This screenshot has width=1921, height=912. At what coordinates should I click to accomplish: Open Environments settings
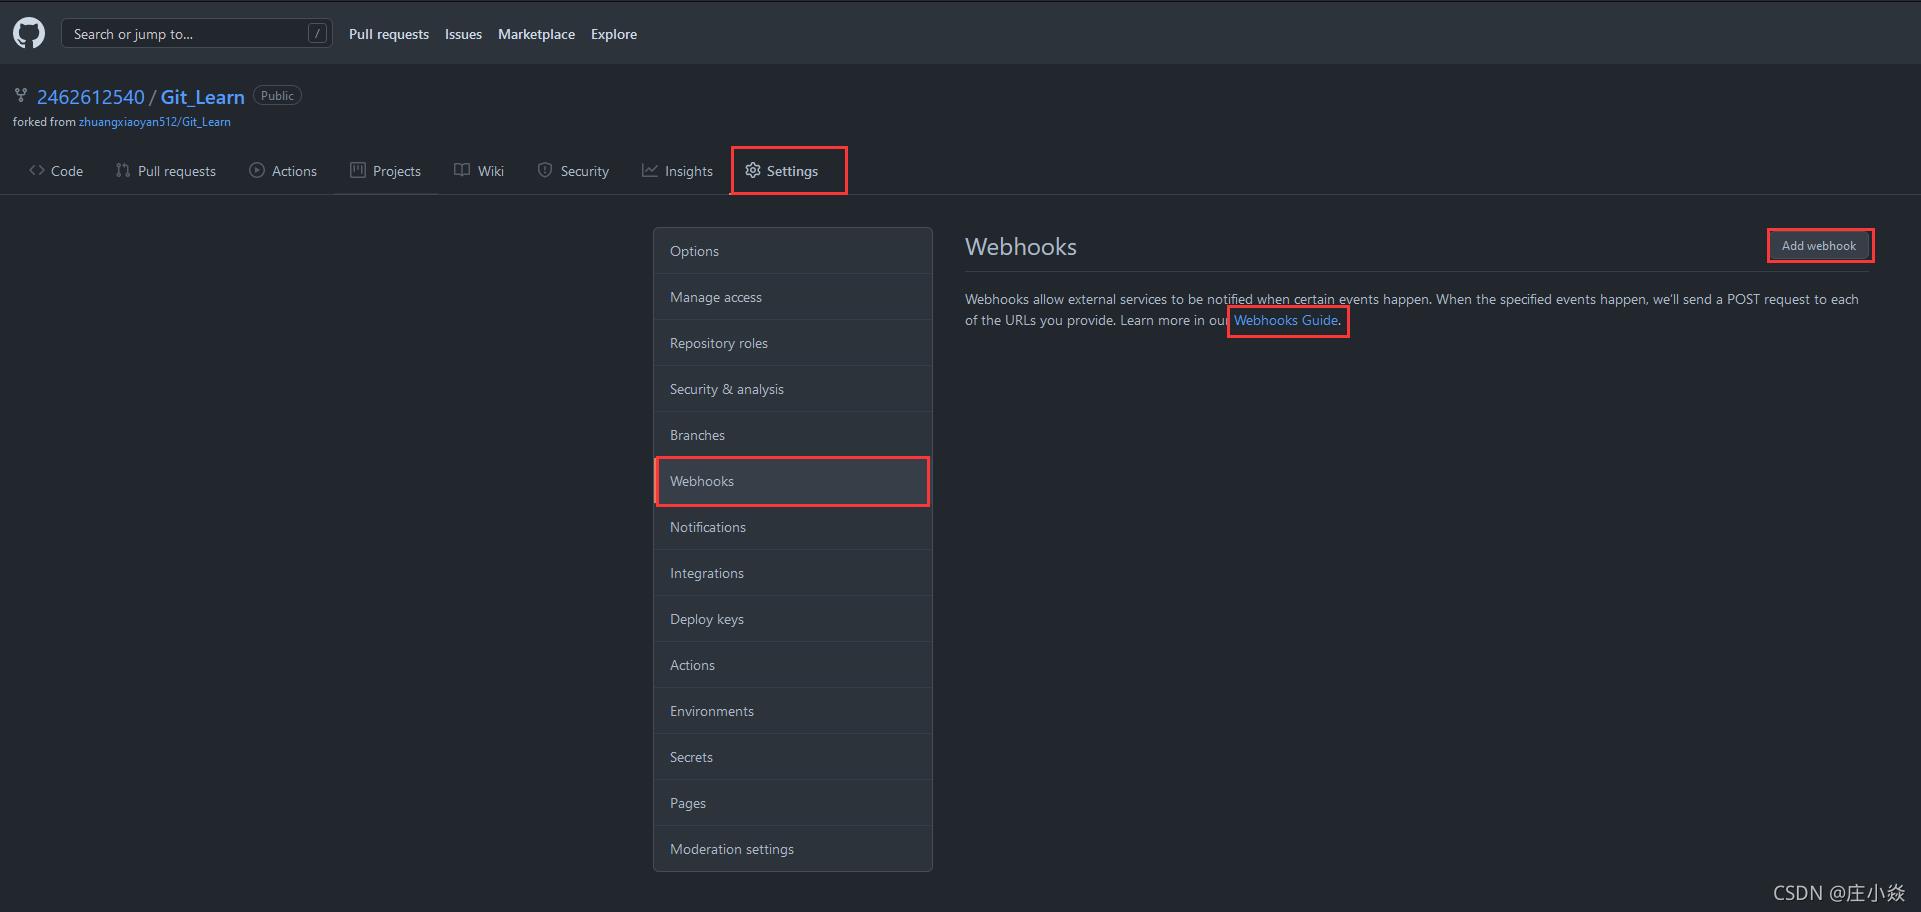click(x=793, y=711)
